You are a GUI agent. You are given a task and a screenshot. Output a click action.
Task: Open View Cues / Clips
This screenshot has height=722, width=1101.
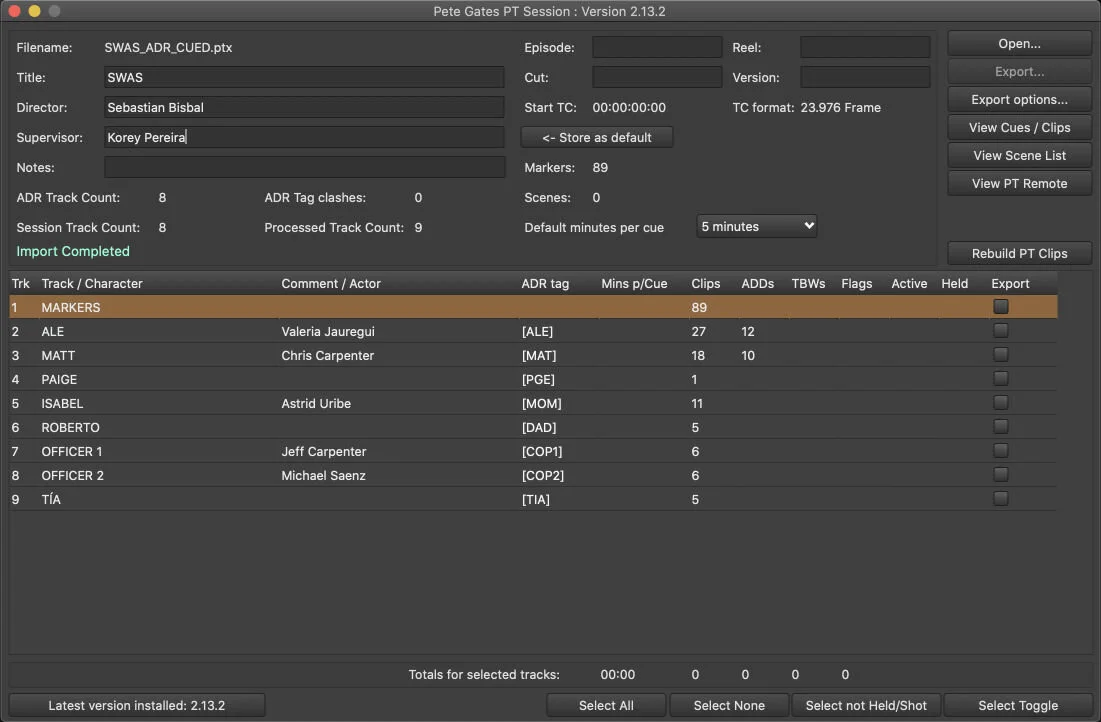pos(1019,127)
